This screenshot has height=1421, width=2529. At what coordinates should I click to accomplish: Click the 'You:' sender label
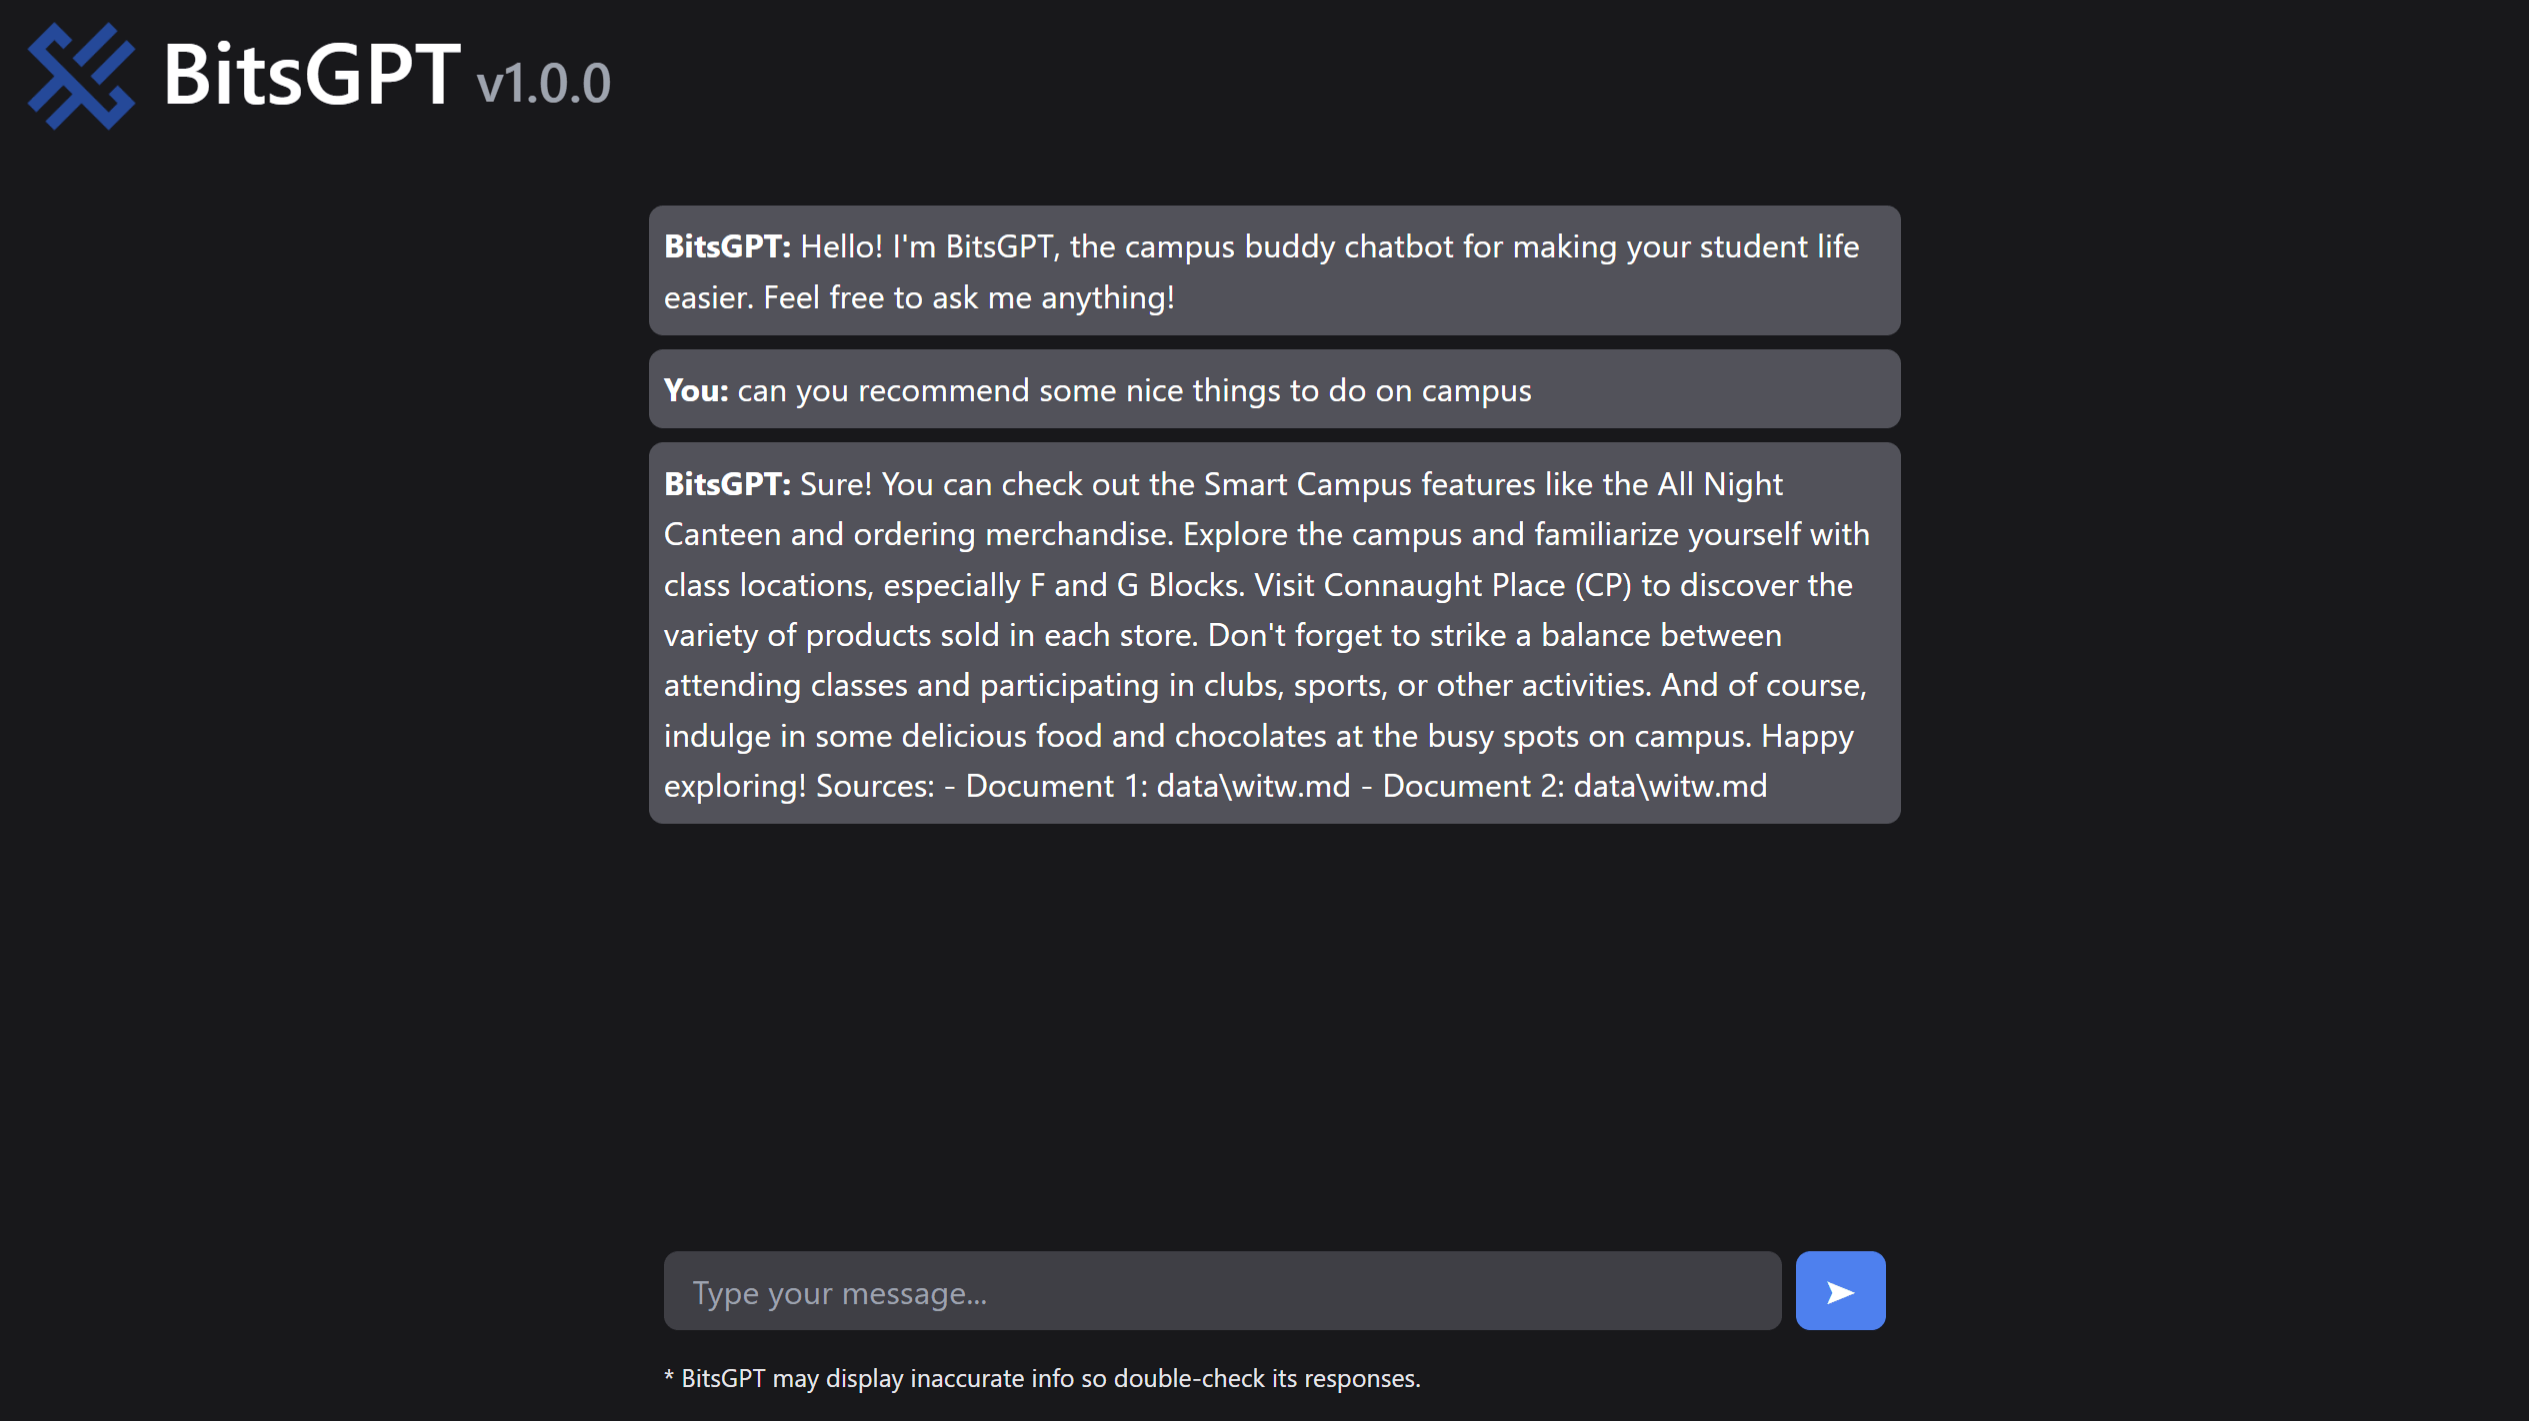point(696,390)
